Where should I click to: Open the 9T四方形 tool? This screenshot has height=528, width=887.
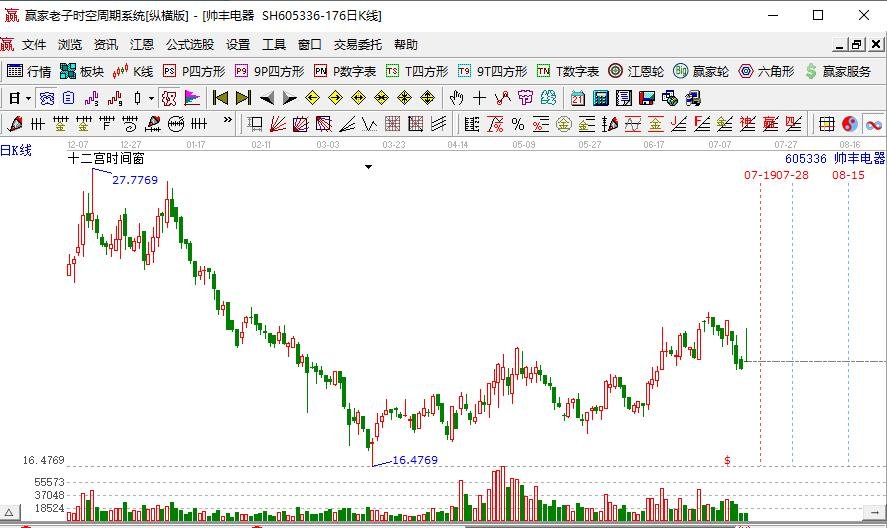(x=492, y=71)
